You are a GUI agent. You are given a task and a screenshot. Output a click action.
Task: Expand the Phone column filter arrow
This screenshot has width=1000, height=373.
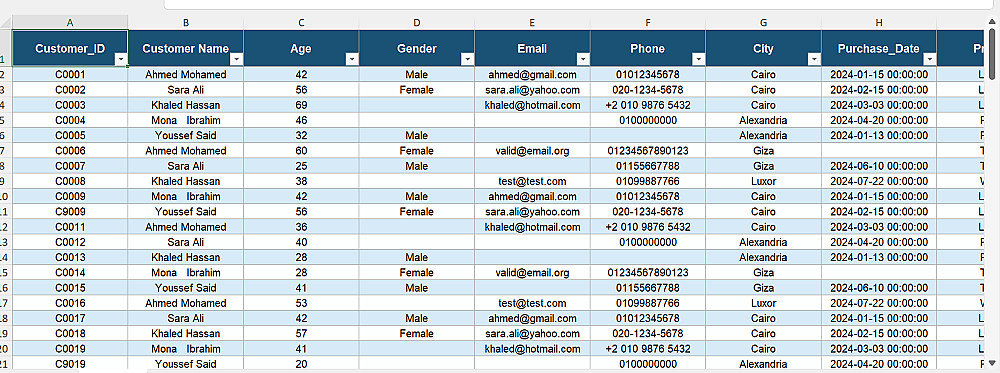point(699,59)
